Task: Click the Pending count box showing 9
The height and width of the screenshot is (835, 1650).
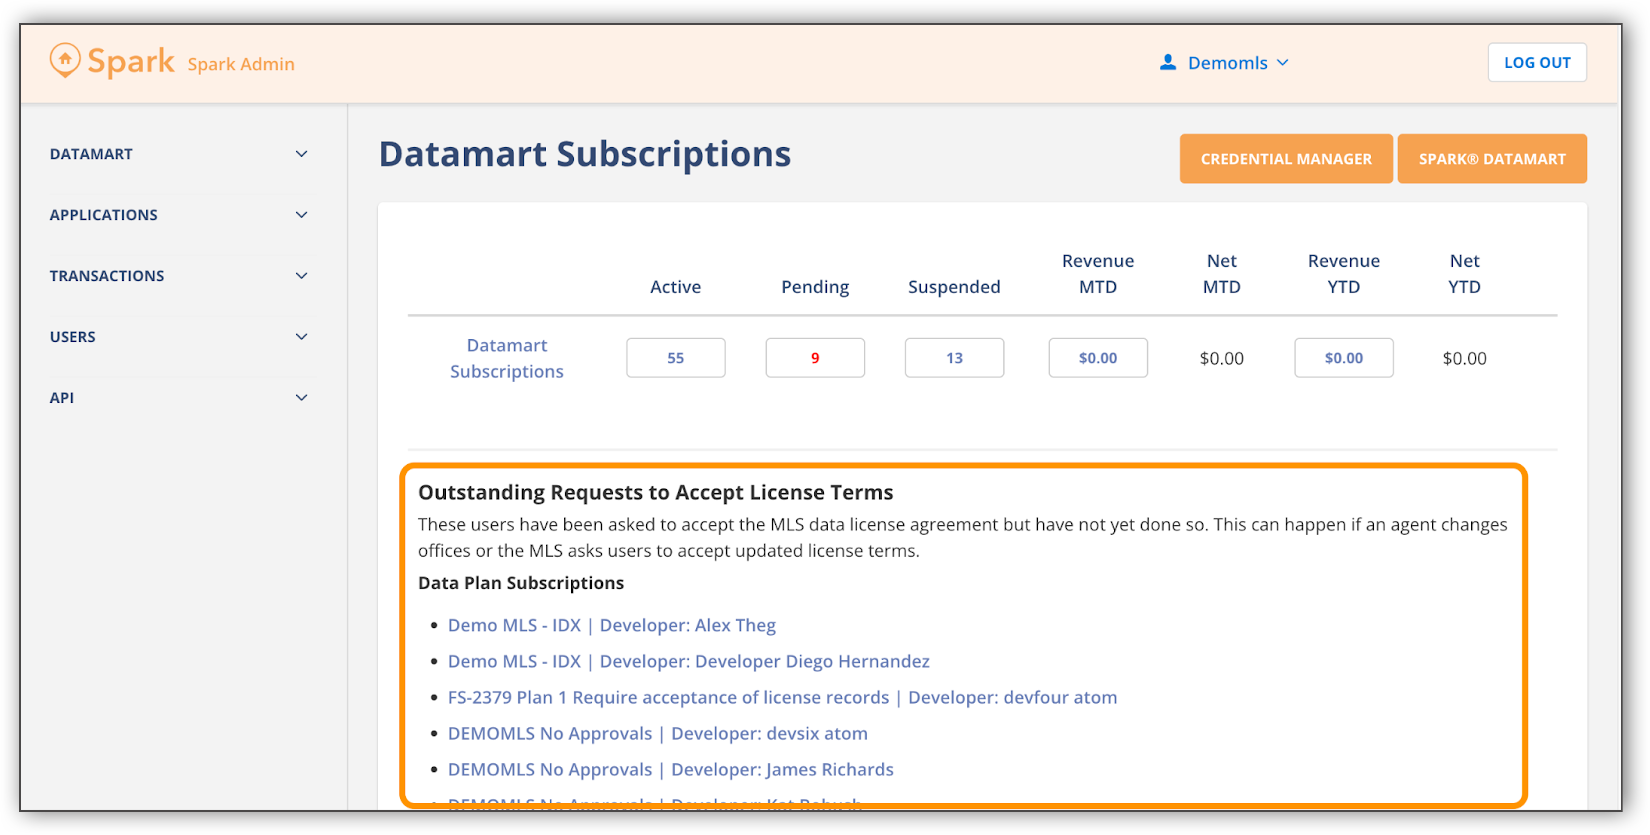Action: [x=815, y=358]
